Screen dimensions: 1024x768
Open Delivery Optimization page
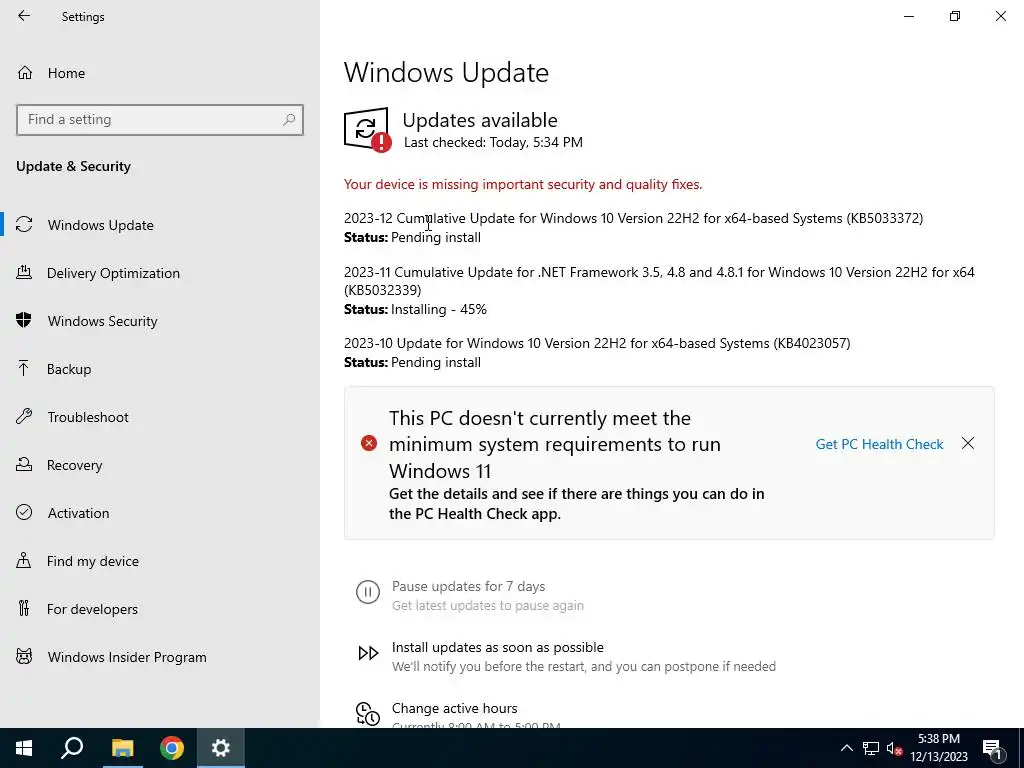click(113, 273)
